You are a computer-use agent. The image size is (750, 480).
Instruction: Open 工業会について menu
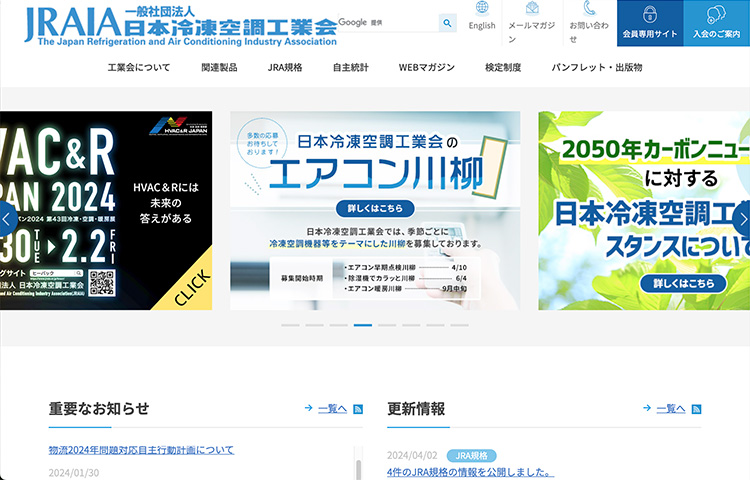[139, 67]
